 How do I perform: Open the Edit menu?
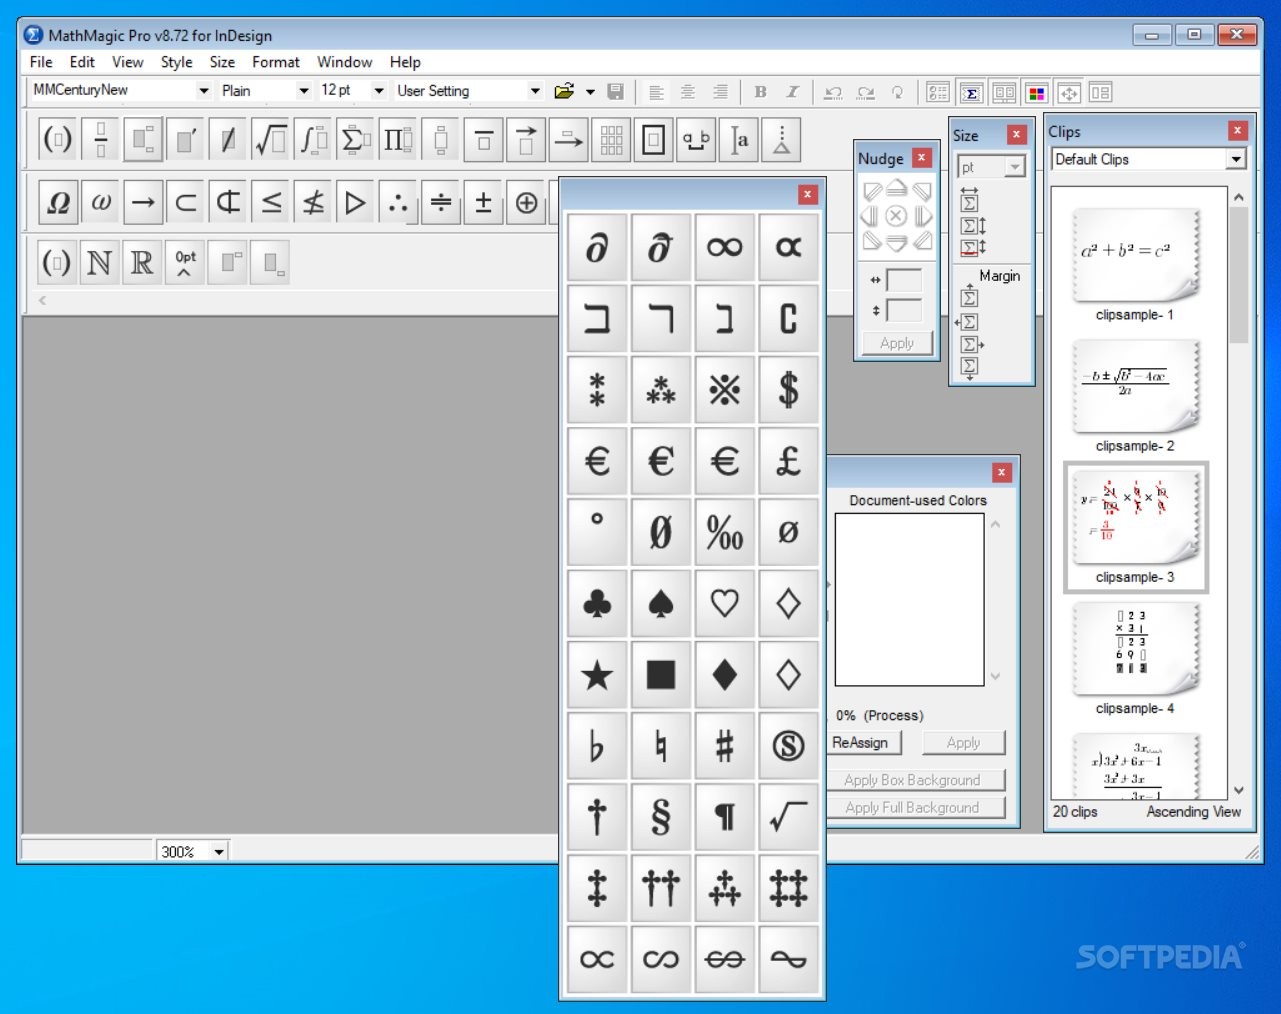82,62
